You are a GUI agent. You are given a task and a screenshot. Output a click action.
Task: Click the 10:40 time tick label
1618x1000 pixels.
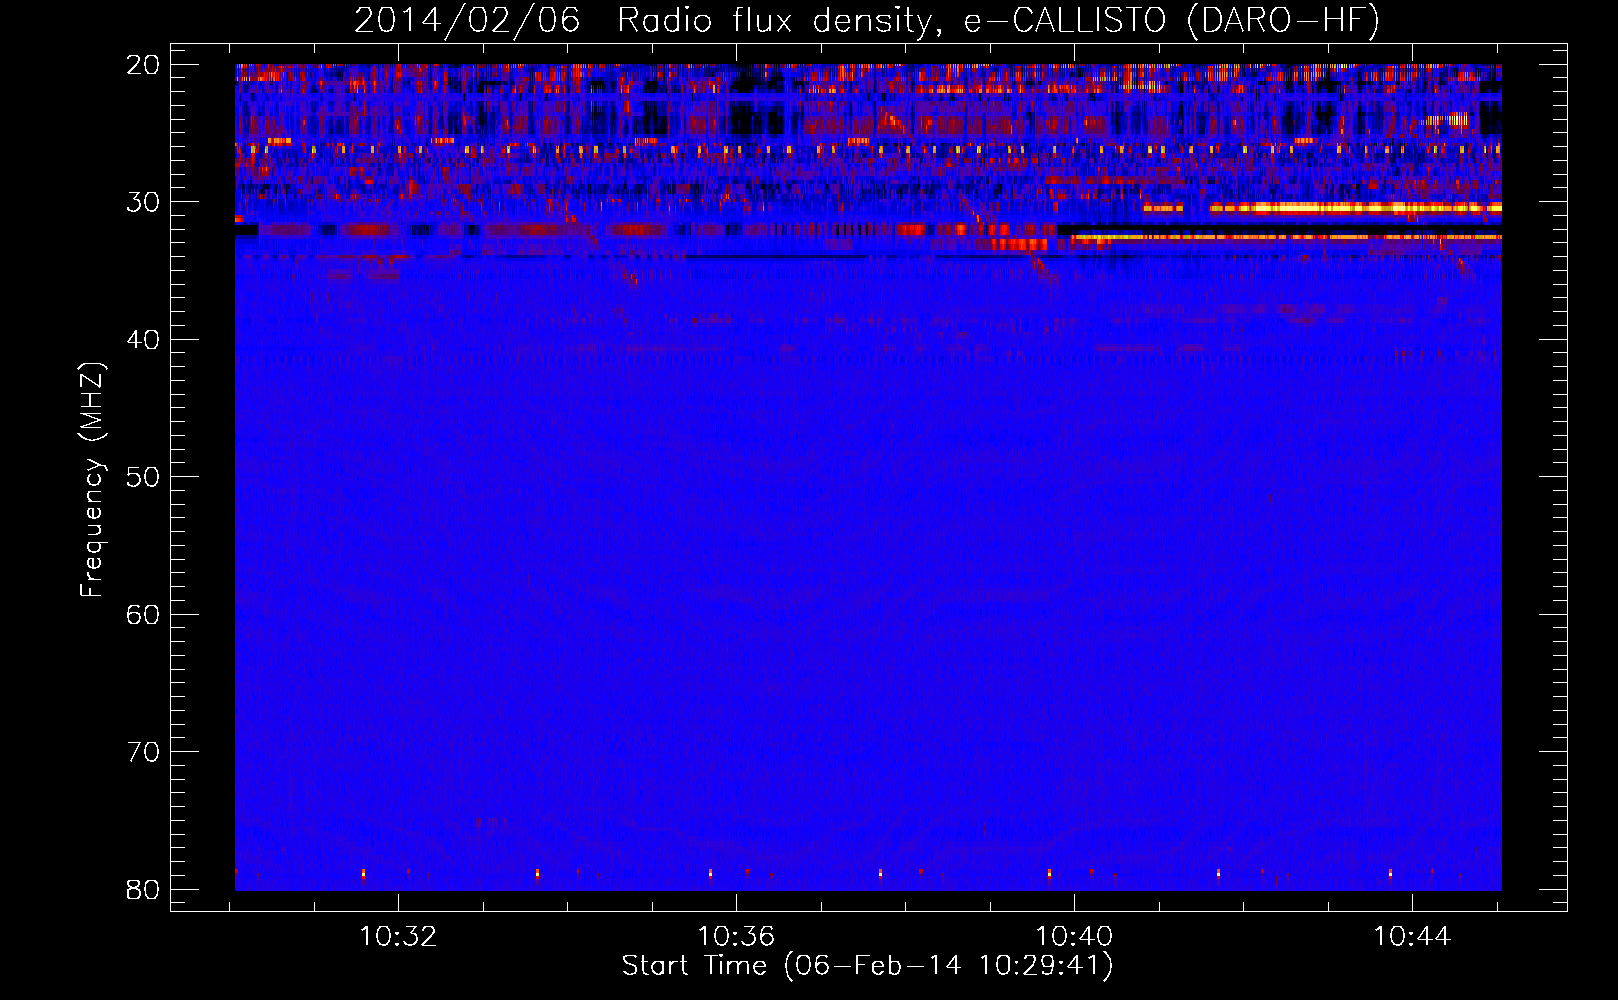click(x=1074, y=937)
